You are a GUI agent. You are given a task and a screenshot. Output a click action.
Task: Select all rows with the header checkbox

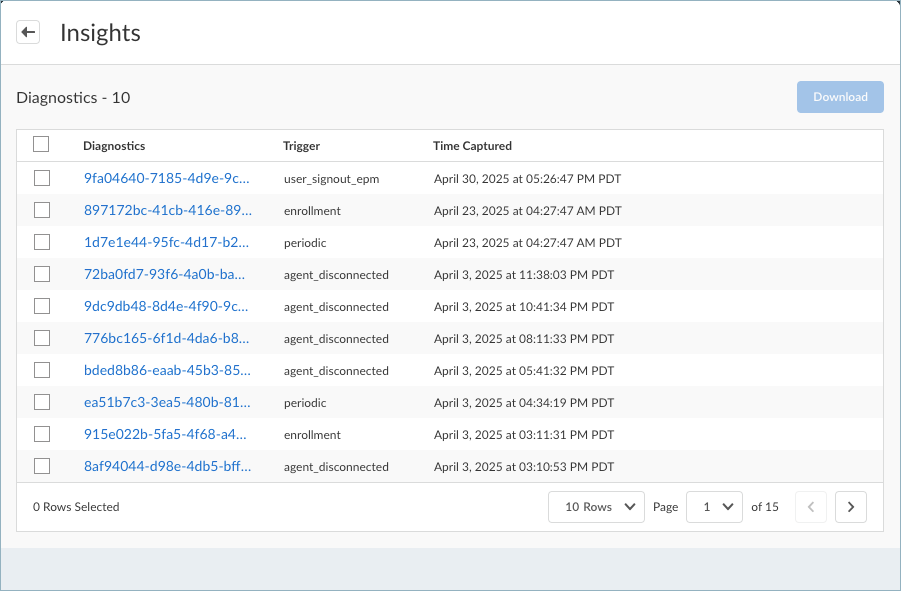(x=41, y=144)
